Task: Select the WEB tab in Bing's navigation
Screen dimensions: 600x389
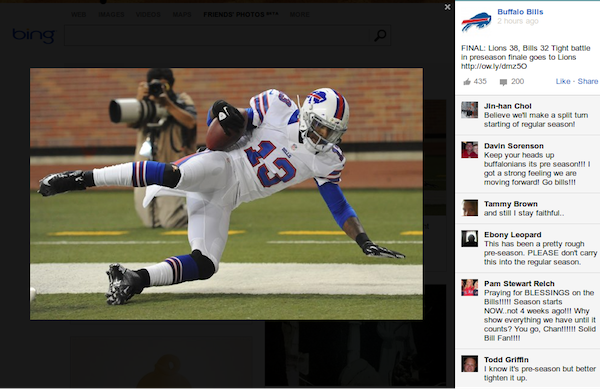Action: coord(78,15)
